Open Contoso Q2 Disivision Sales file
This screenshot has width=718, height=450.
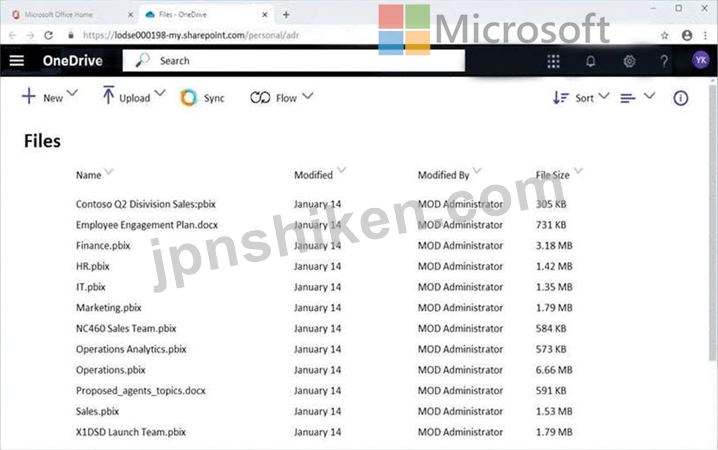tap(146, 204)
